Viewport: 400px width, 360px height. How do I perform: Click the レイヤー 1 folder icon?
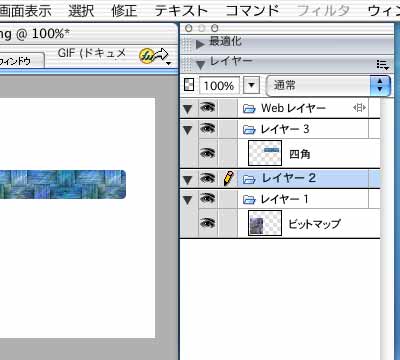tap(249, 199)
